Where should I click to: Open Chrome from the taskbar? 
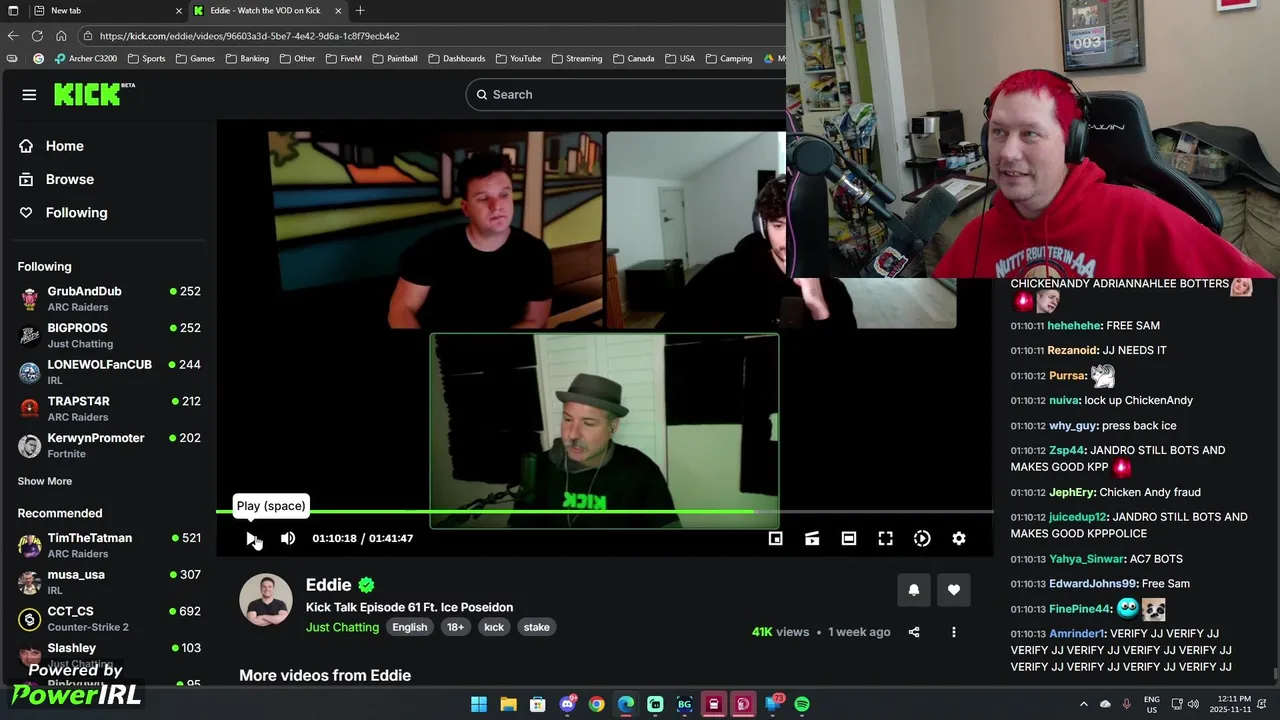(597, 704)
